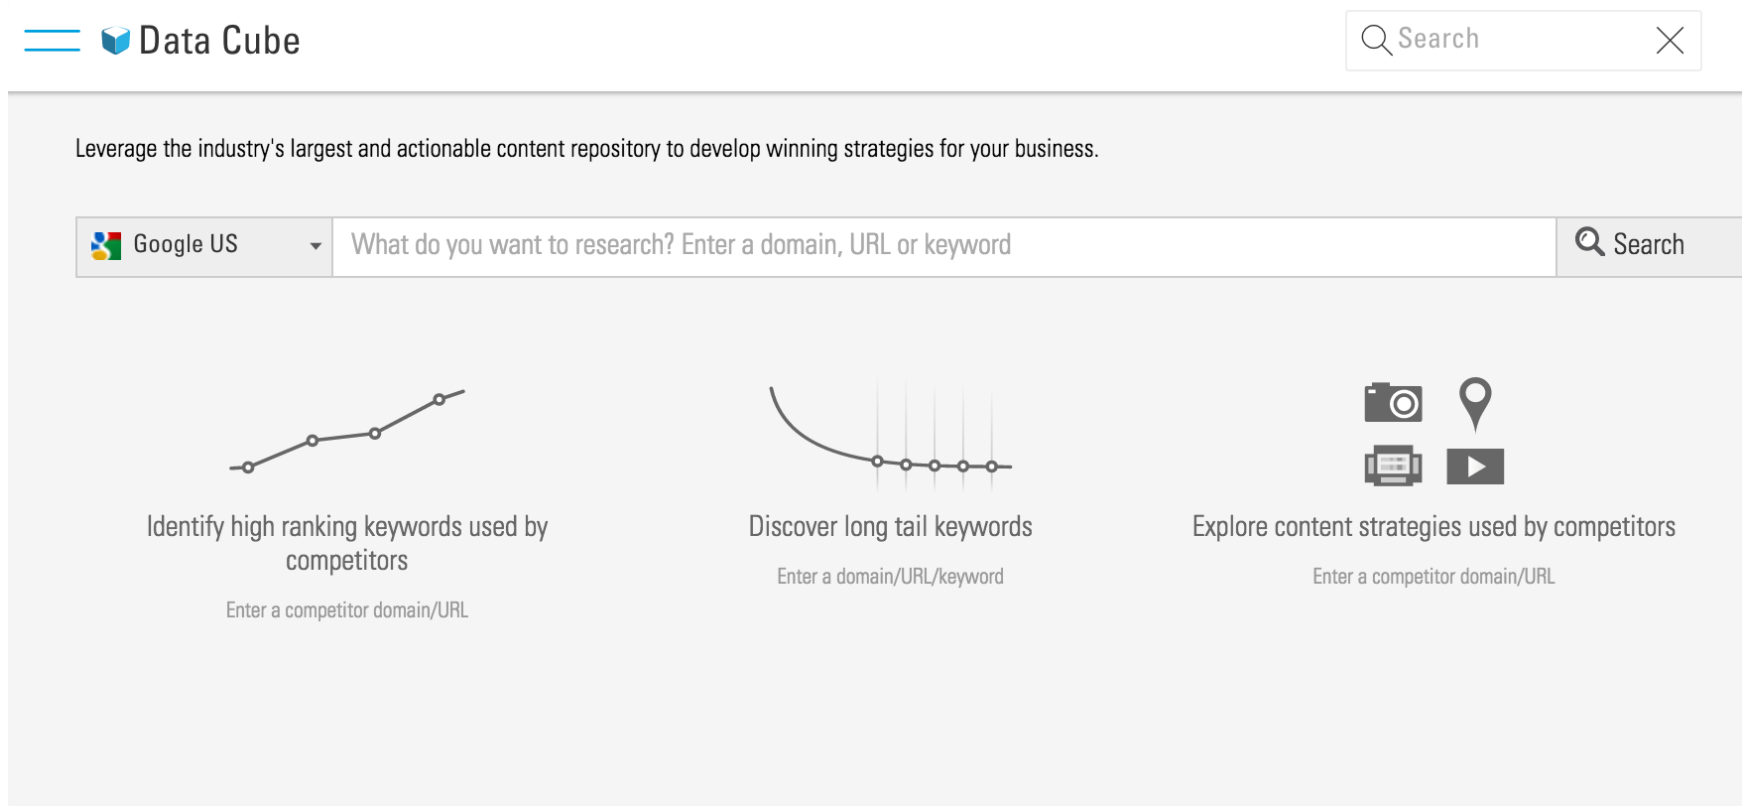Select Identify high ranking keywords used by competitors

[x=347, y=543]
